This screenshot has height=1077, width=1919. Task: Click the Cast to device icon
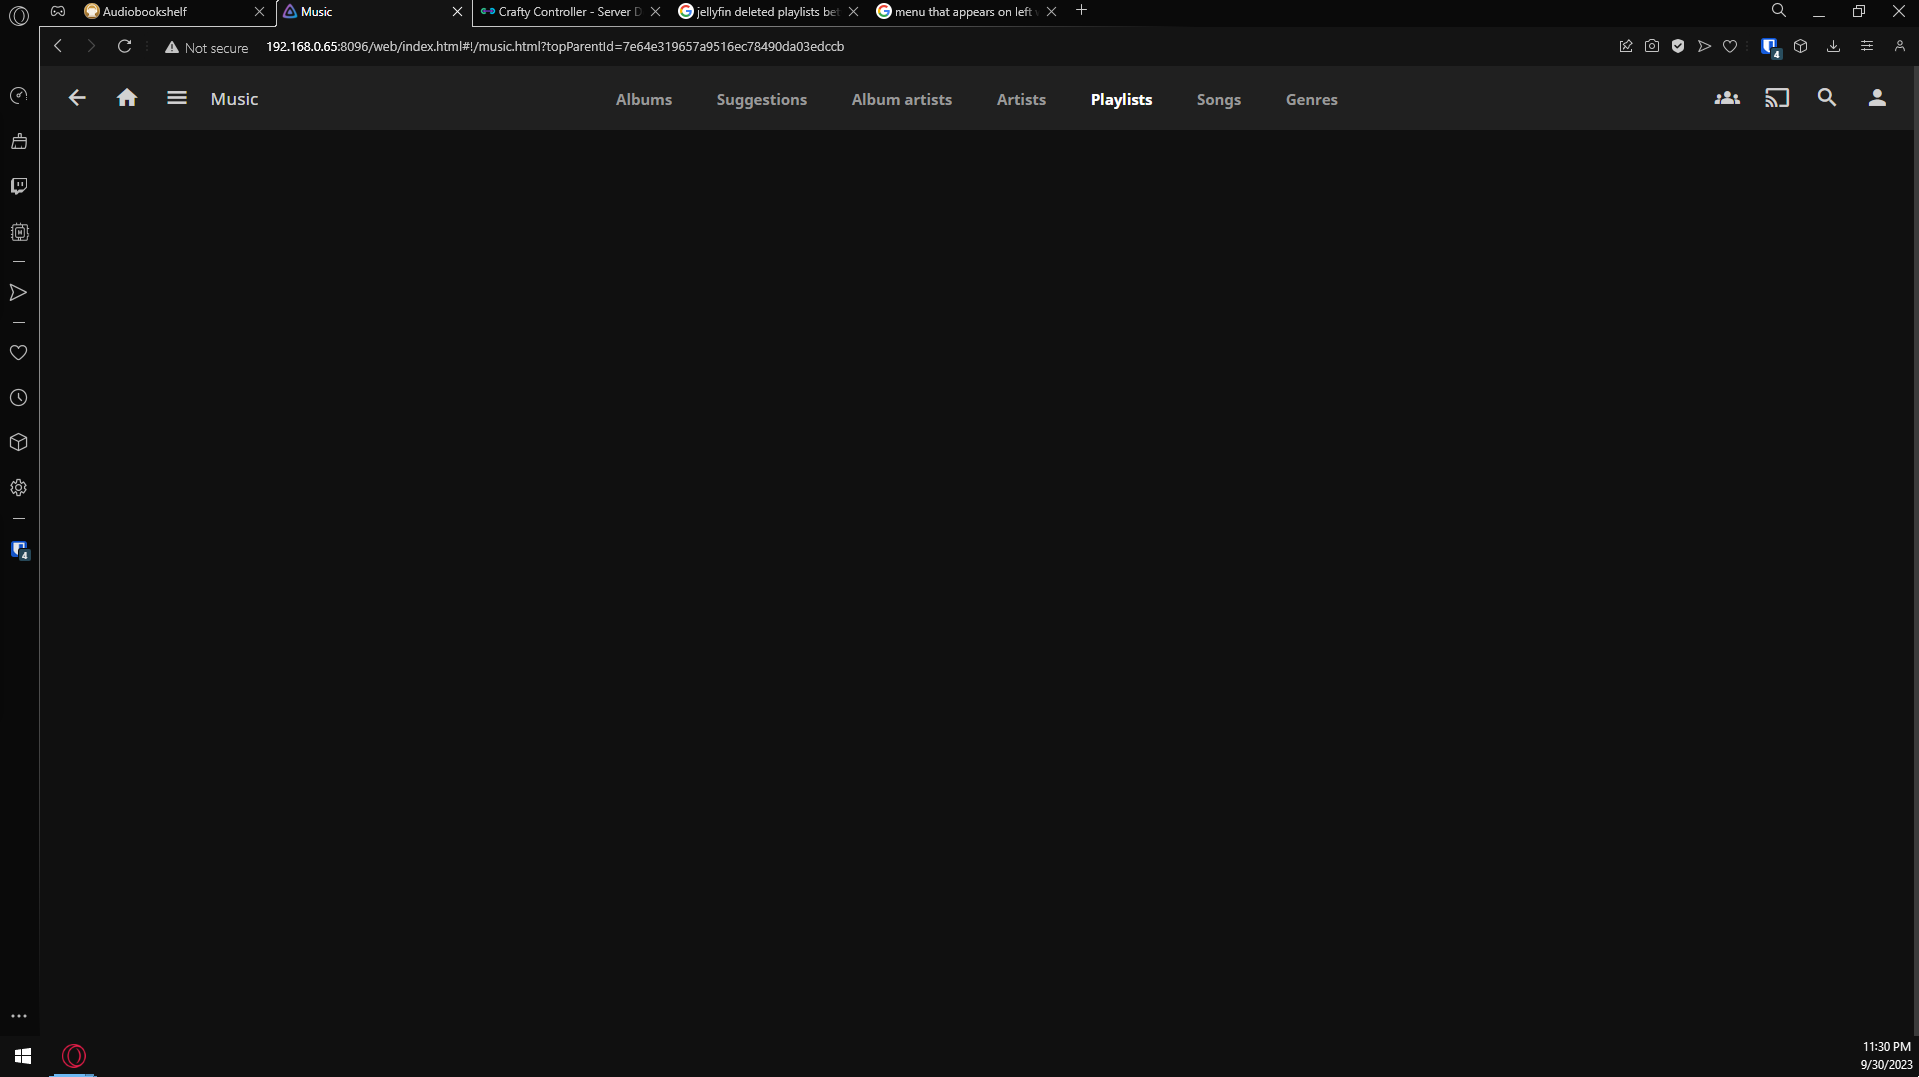coord(1777,98)
